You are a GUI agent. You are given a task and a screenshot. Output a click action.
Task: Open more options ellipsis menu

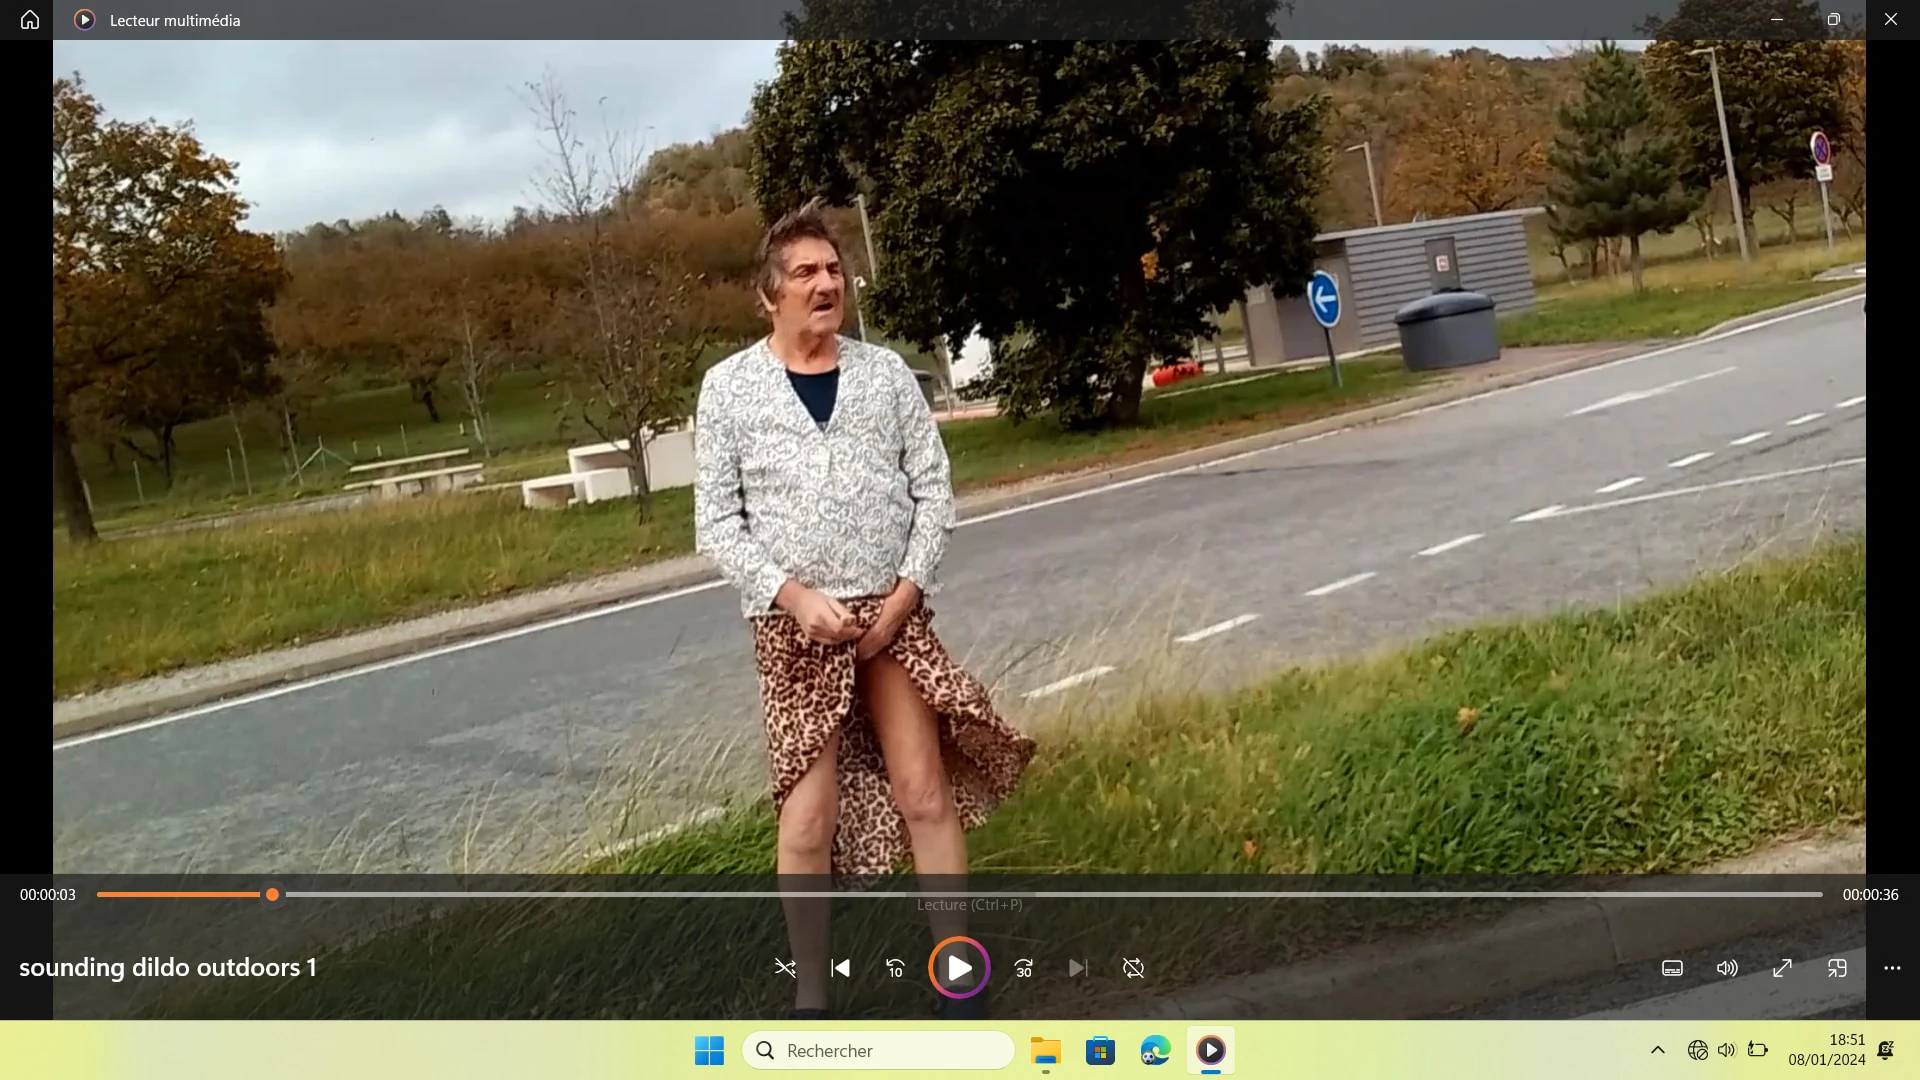pyautogui.click(x=1892, y=968)
